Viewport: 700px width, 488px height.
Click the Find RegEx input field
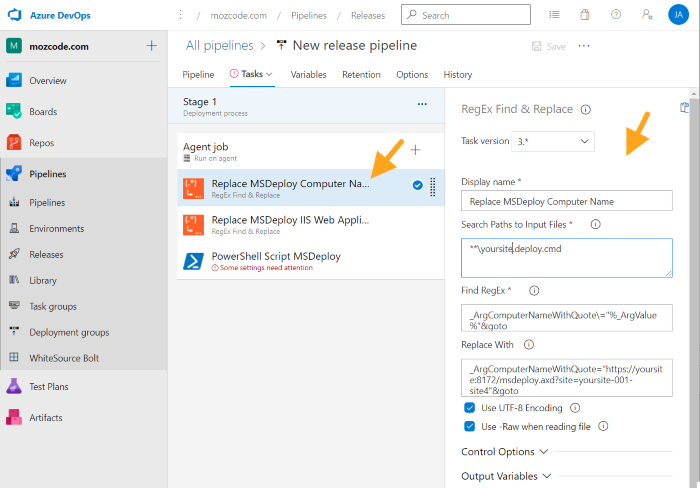[x=567, y=318]
